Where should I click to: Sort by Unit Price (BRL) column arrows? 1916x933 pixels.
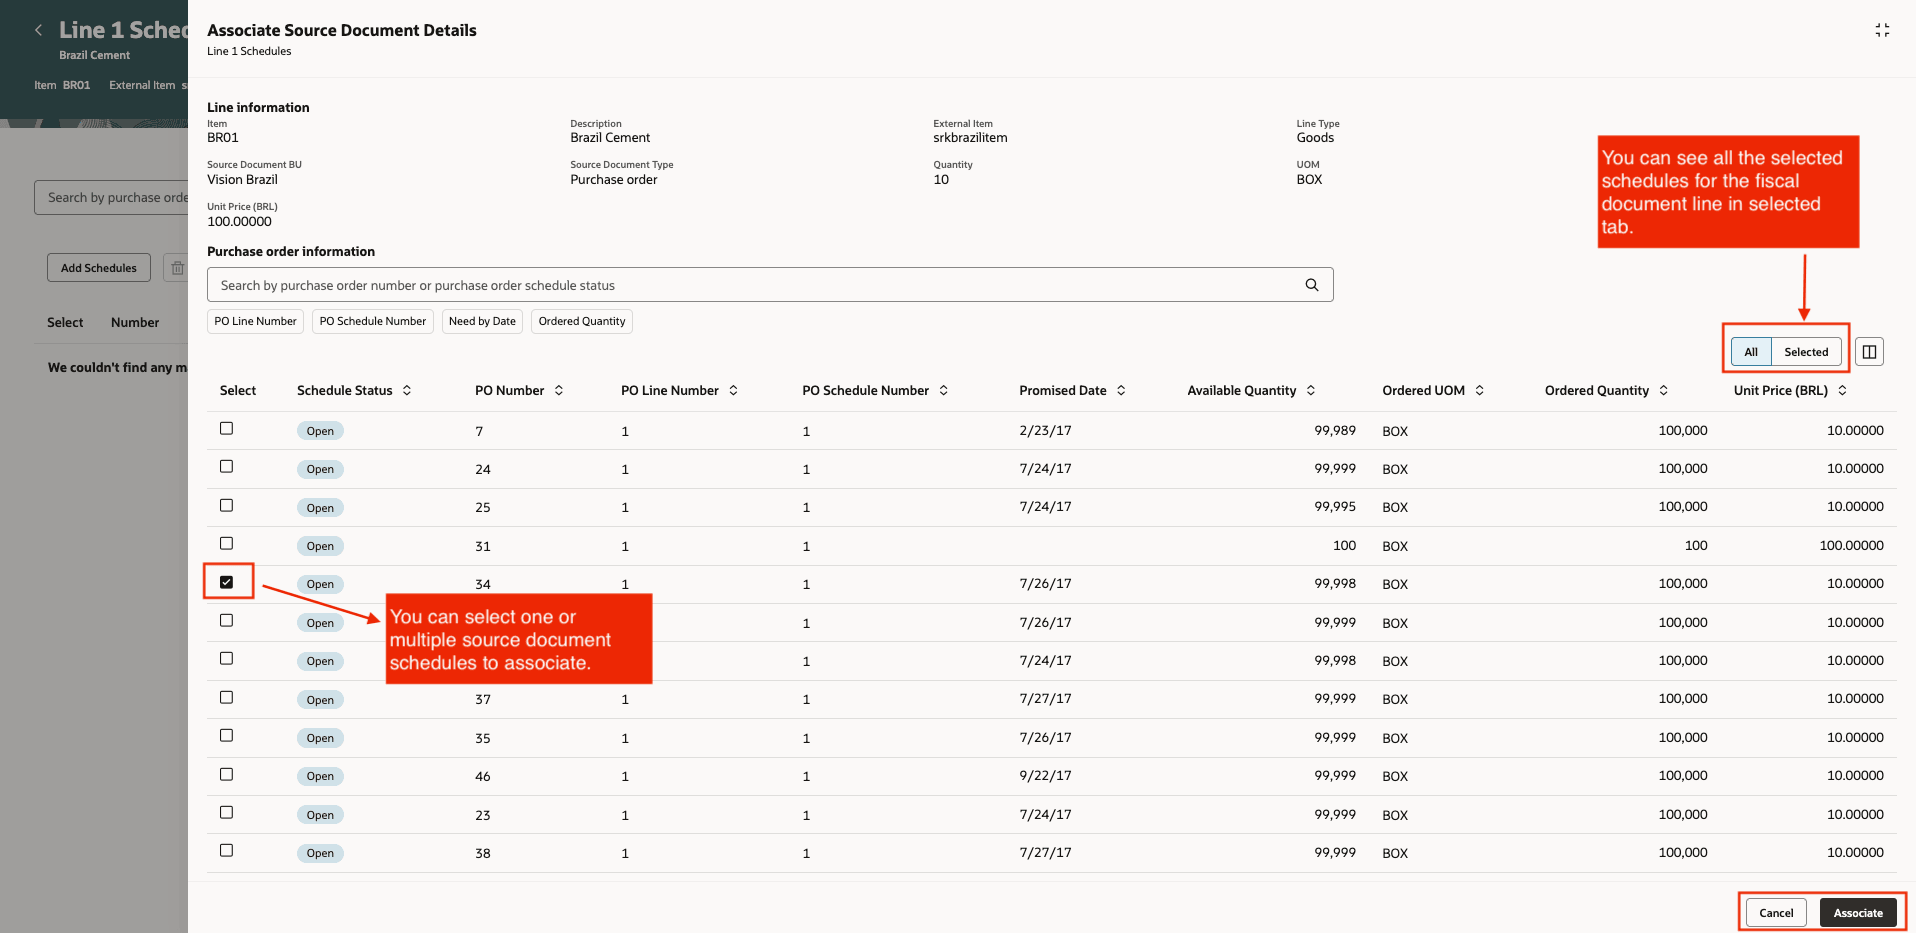point(1842,390)
